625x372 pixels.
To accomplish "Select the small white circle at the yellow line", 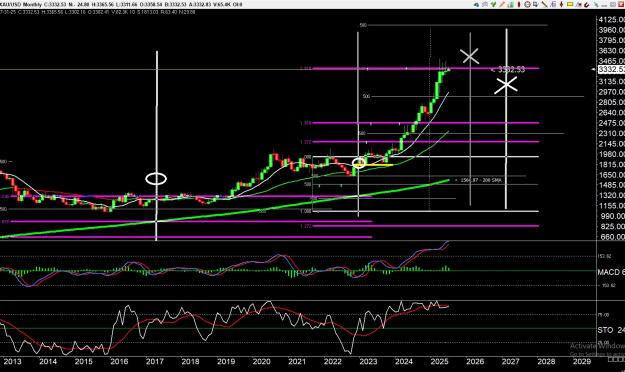I will (x=359, y=163).
